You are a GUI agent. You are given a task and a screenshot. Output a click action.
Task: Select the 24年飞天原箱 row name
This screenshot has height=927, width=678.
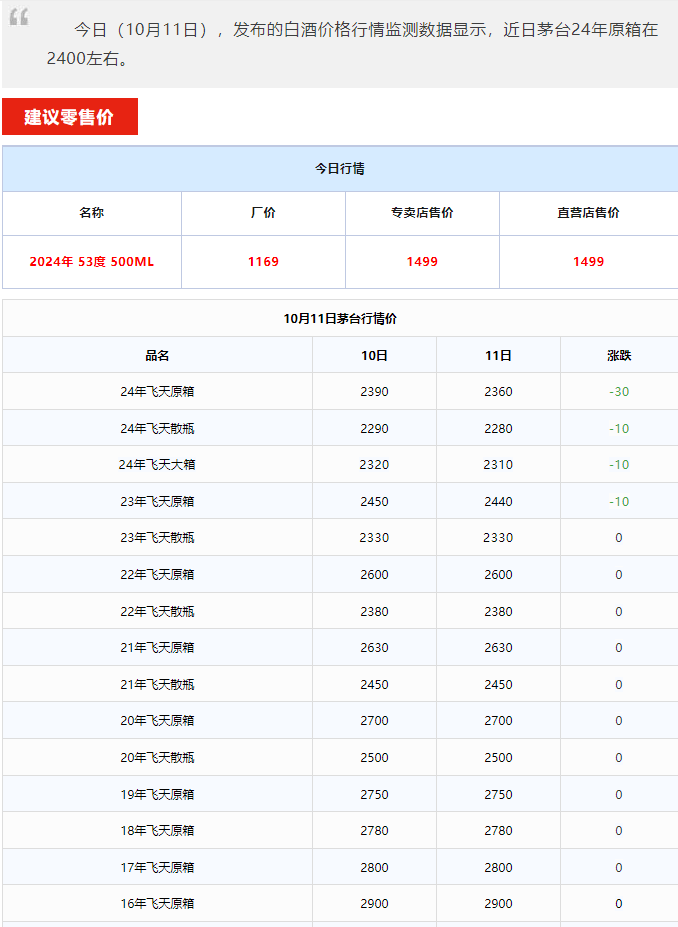[x=157, y=392]
